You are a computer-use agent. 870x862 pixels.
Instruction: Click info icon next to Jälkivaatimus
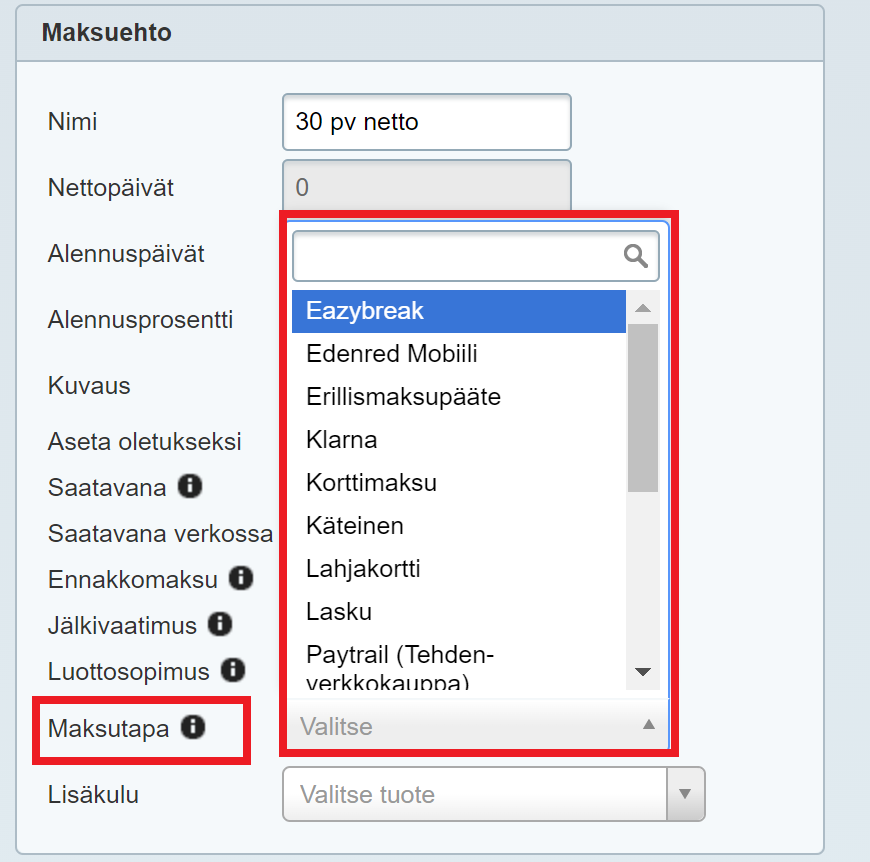pyautogui.click(x=220, y=624)
